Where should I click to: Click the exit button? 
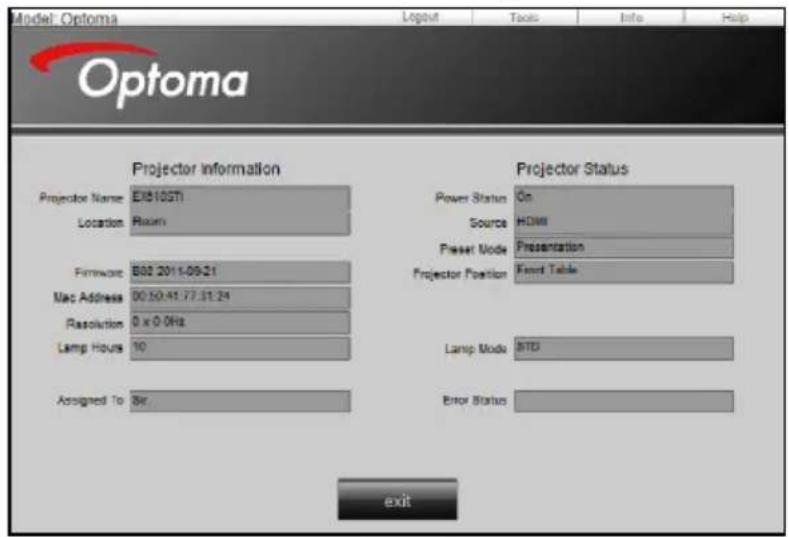pos(398,500)
